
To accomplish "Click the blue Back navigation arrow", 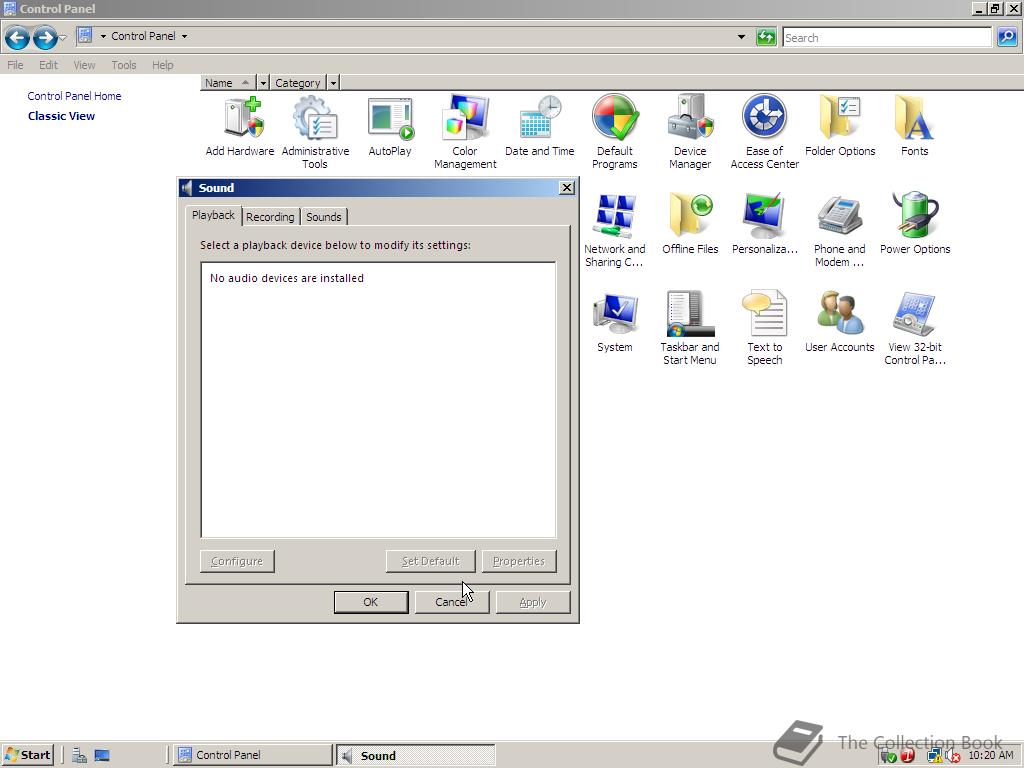I will coord(17,38).
